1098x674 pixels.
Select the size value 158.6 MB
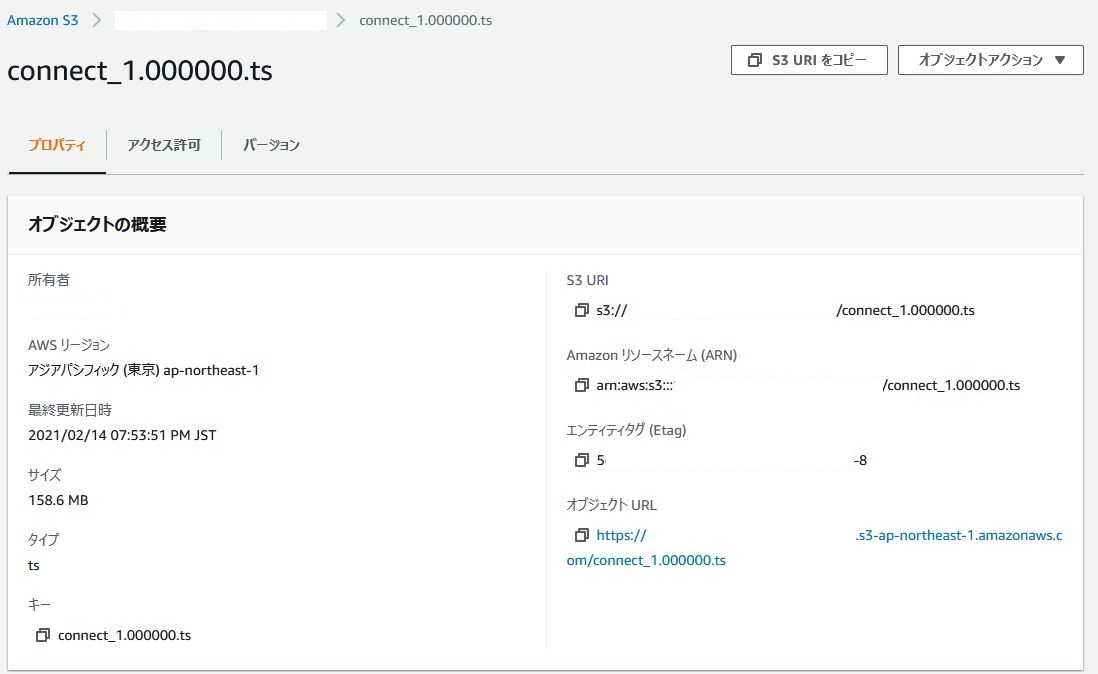tap(58, 500)
